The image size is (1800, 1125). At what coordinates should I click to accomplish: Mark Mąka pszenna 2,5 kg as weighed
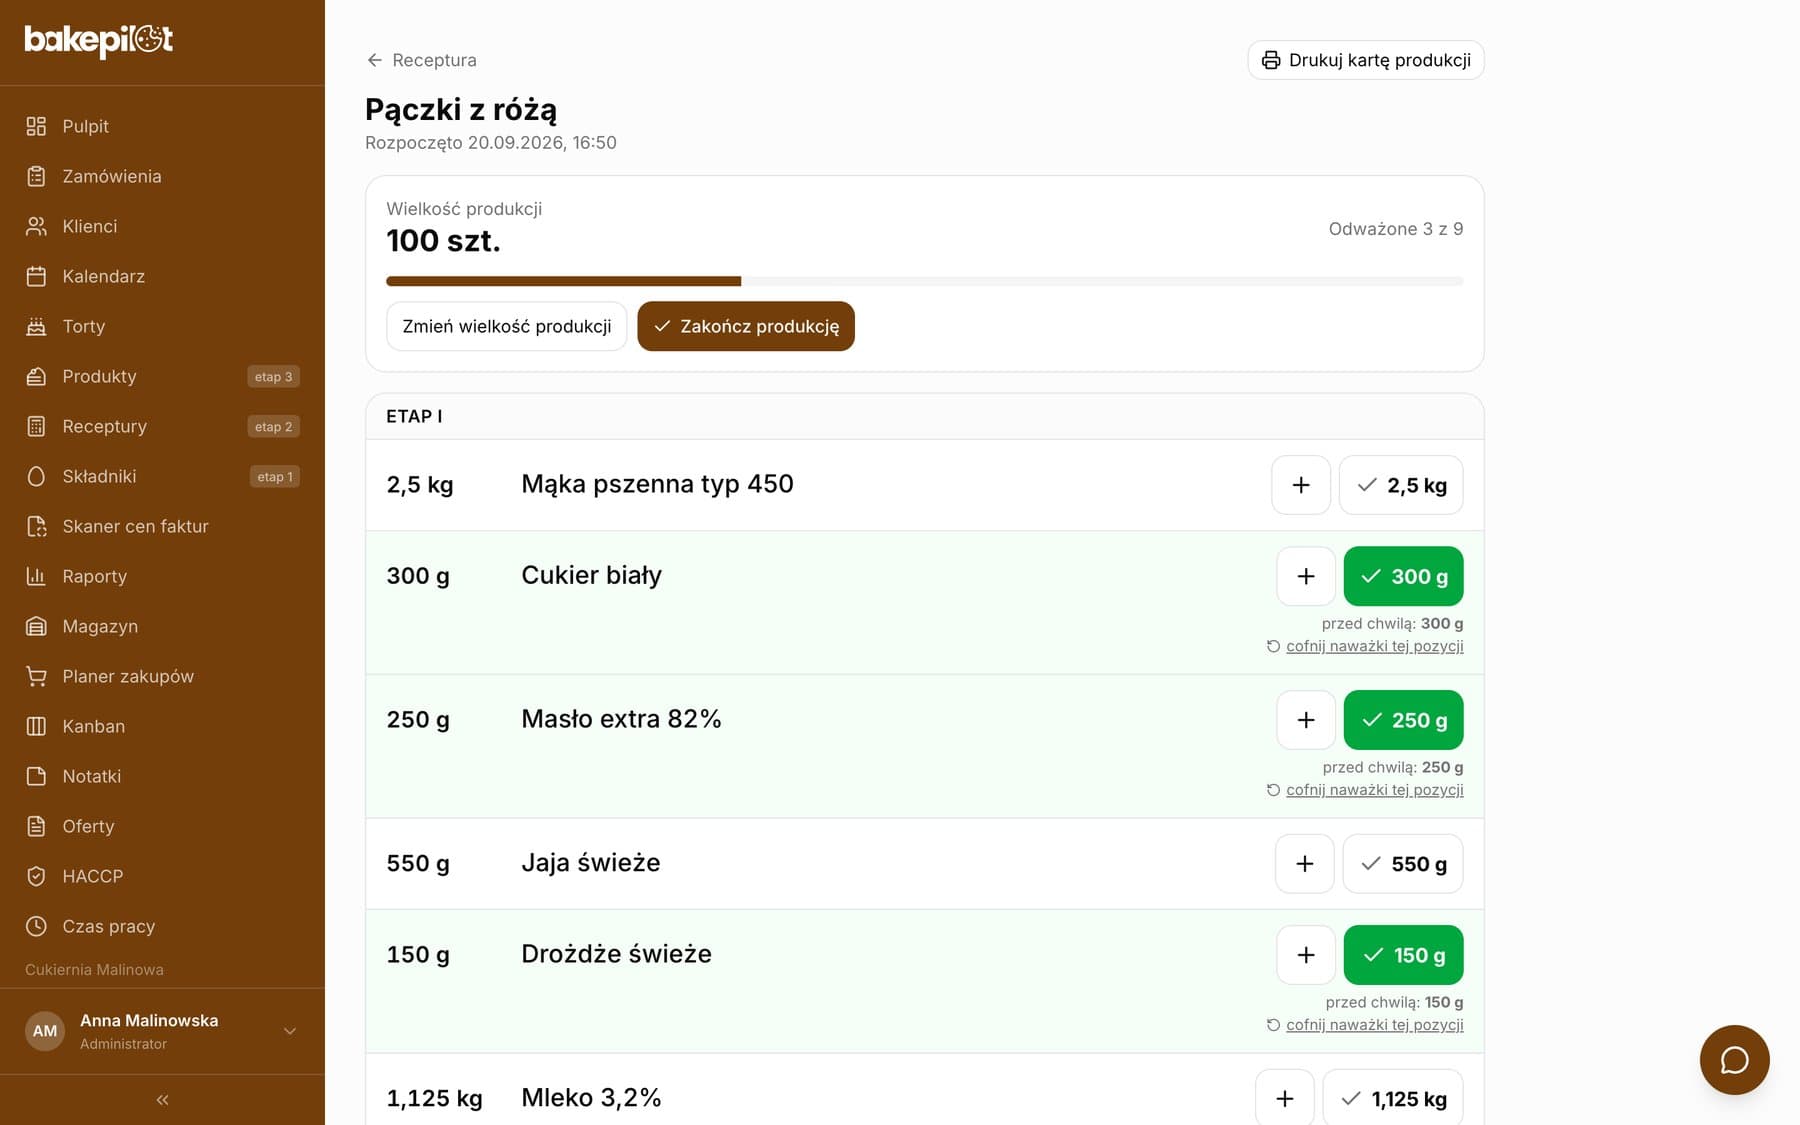pyautogui.click(x=1401, y=485)
